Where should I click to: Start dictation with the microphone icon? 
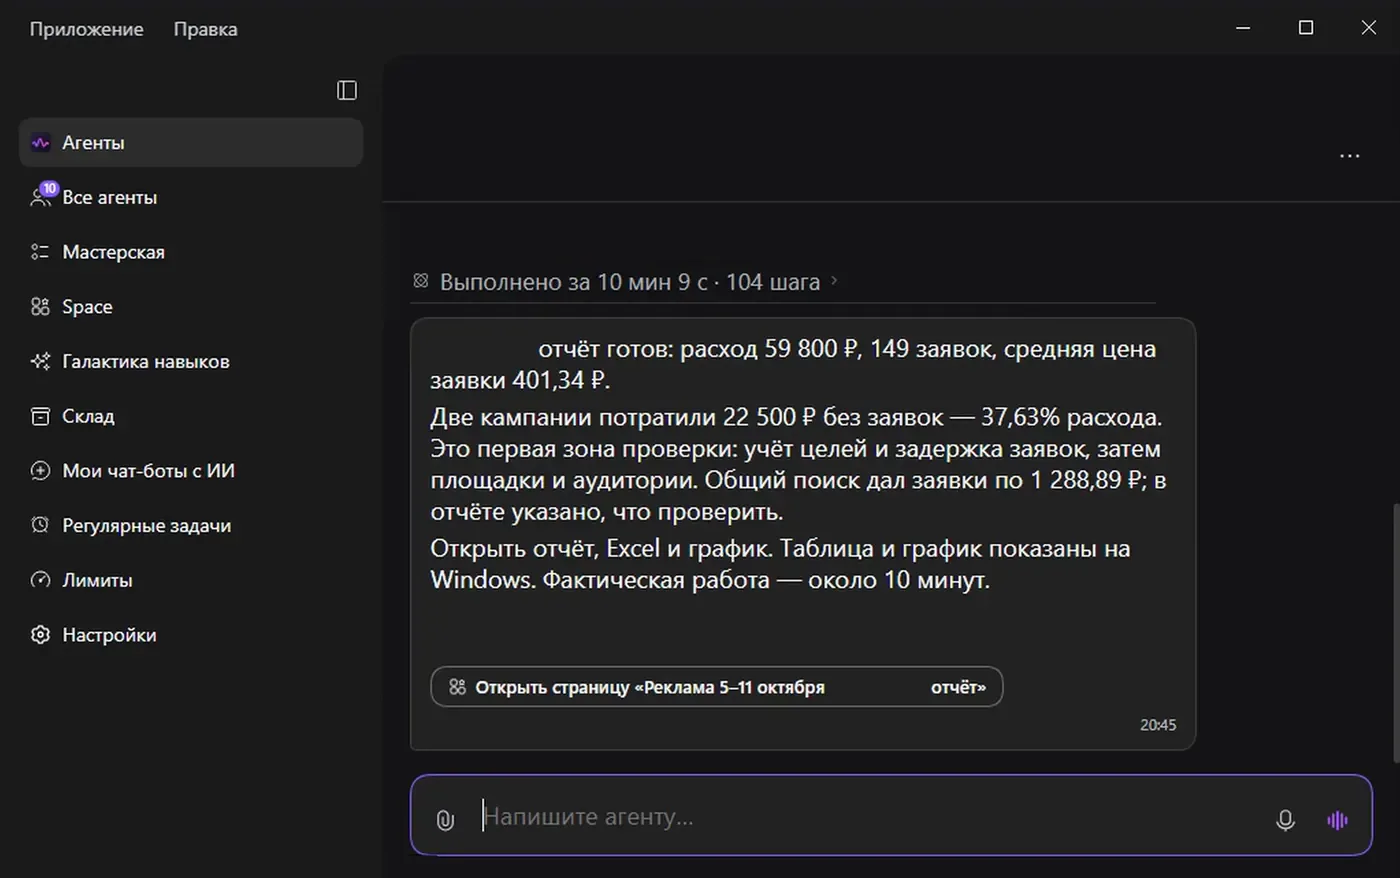(x=1286, y=820)
